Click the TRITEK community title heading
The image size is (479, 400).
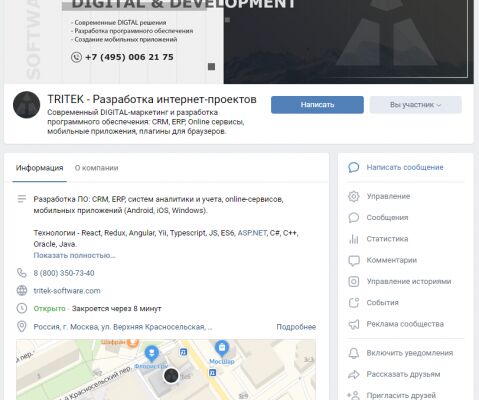(152, 99)
